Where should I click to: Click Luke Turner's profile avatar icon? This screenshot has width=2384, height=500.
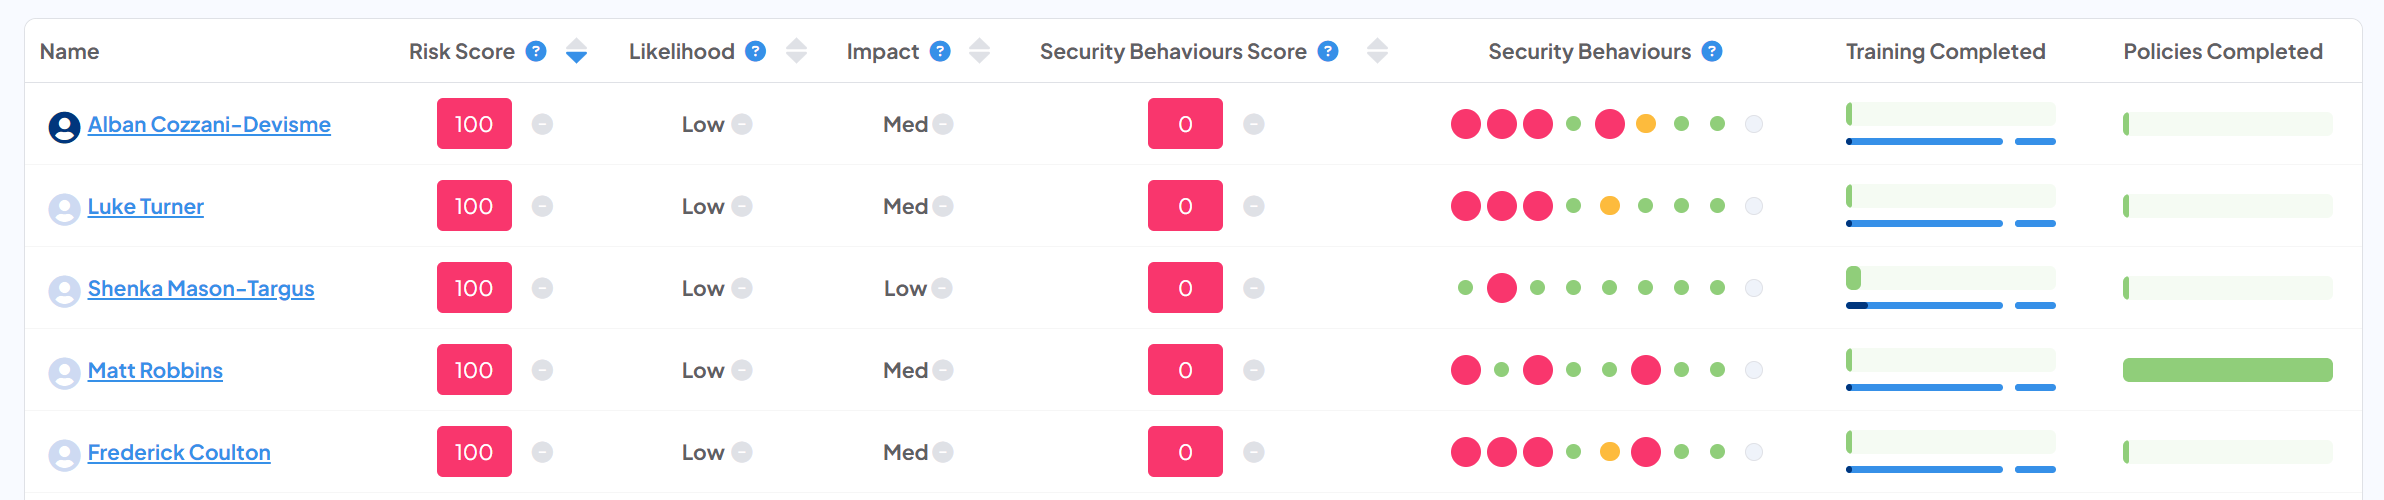tap(64, 209)
